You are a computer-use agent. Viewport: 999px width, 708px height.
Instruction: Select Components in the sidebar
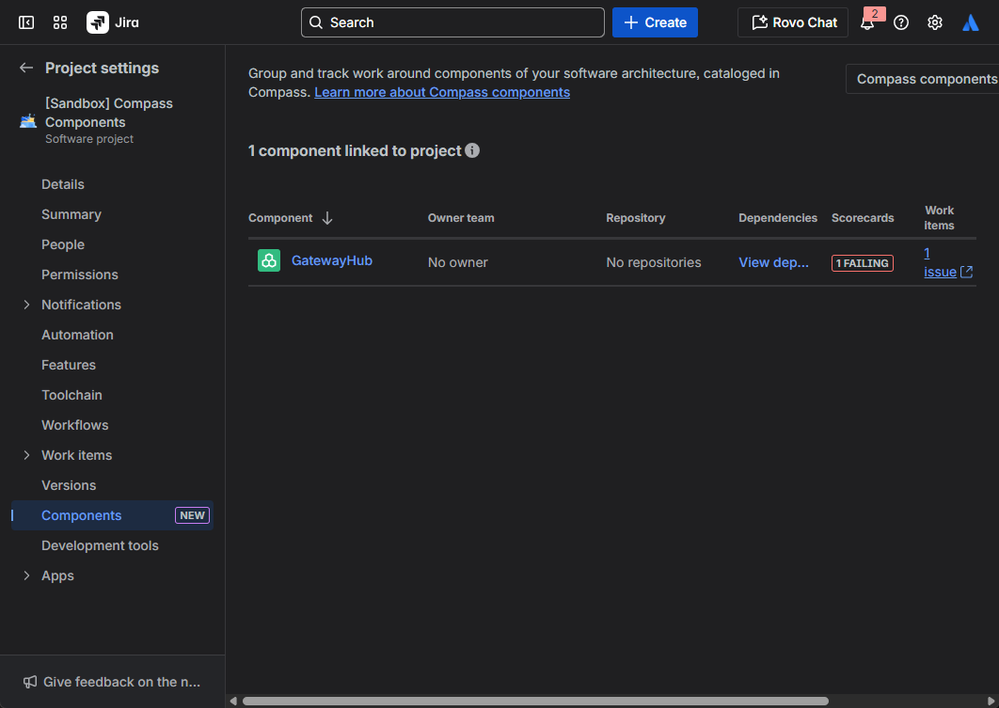coord(81,515)
